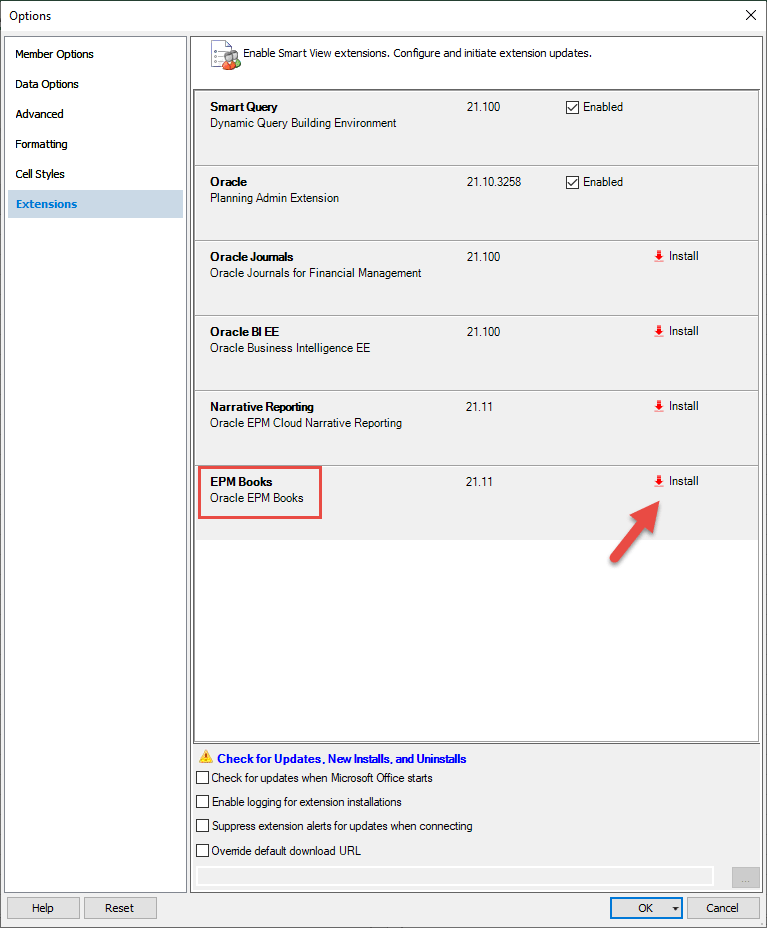Enable check for updates when Office starts
Image resolution: width=767 pixels, height=928 pixels.
pos(203,778)
